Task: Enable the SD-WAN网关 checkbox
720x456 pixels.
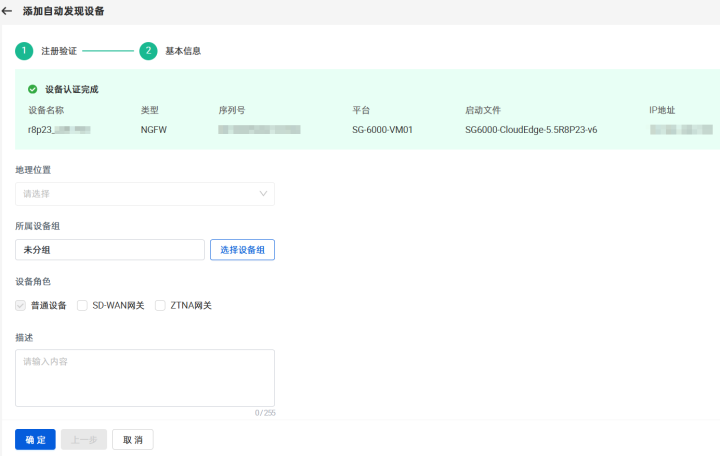Action: tap(83, 306)
